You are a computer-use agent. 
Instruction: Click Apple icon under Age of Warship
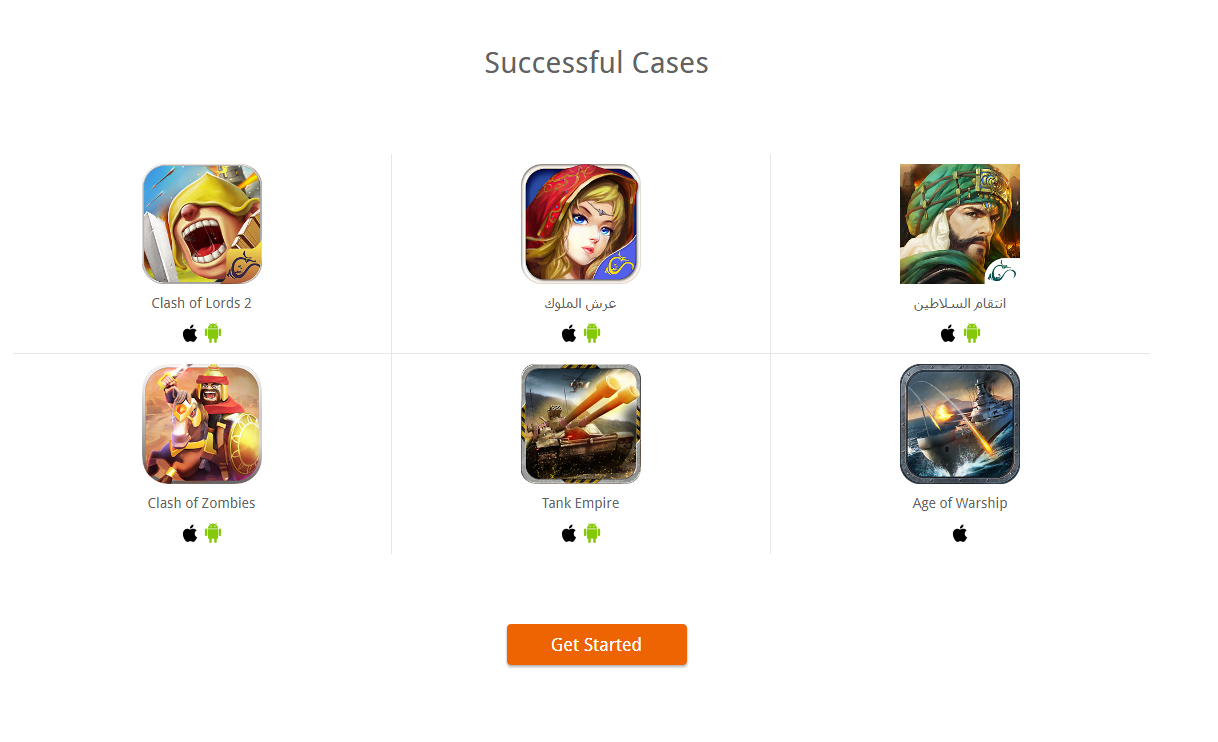(960, 533)
